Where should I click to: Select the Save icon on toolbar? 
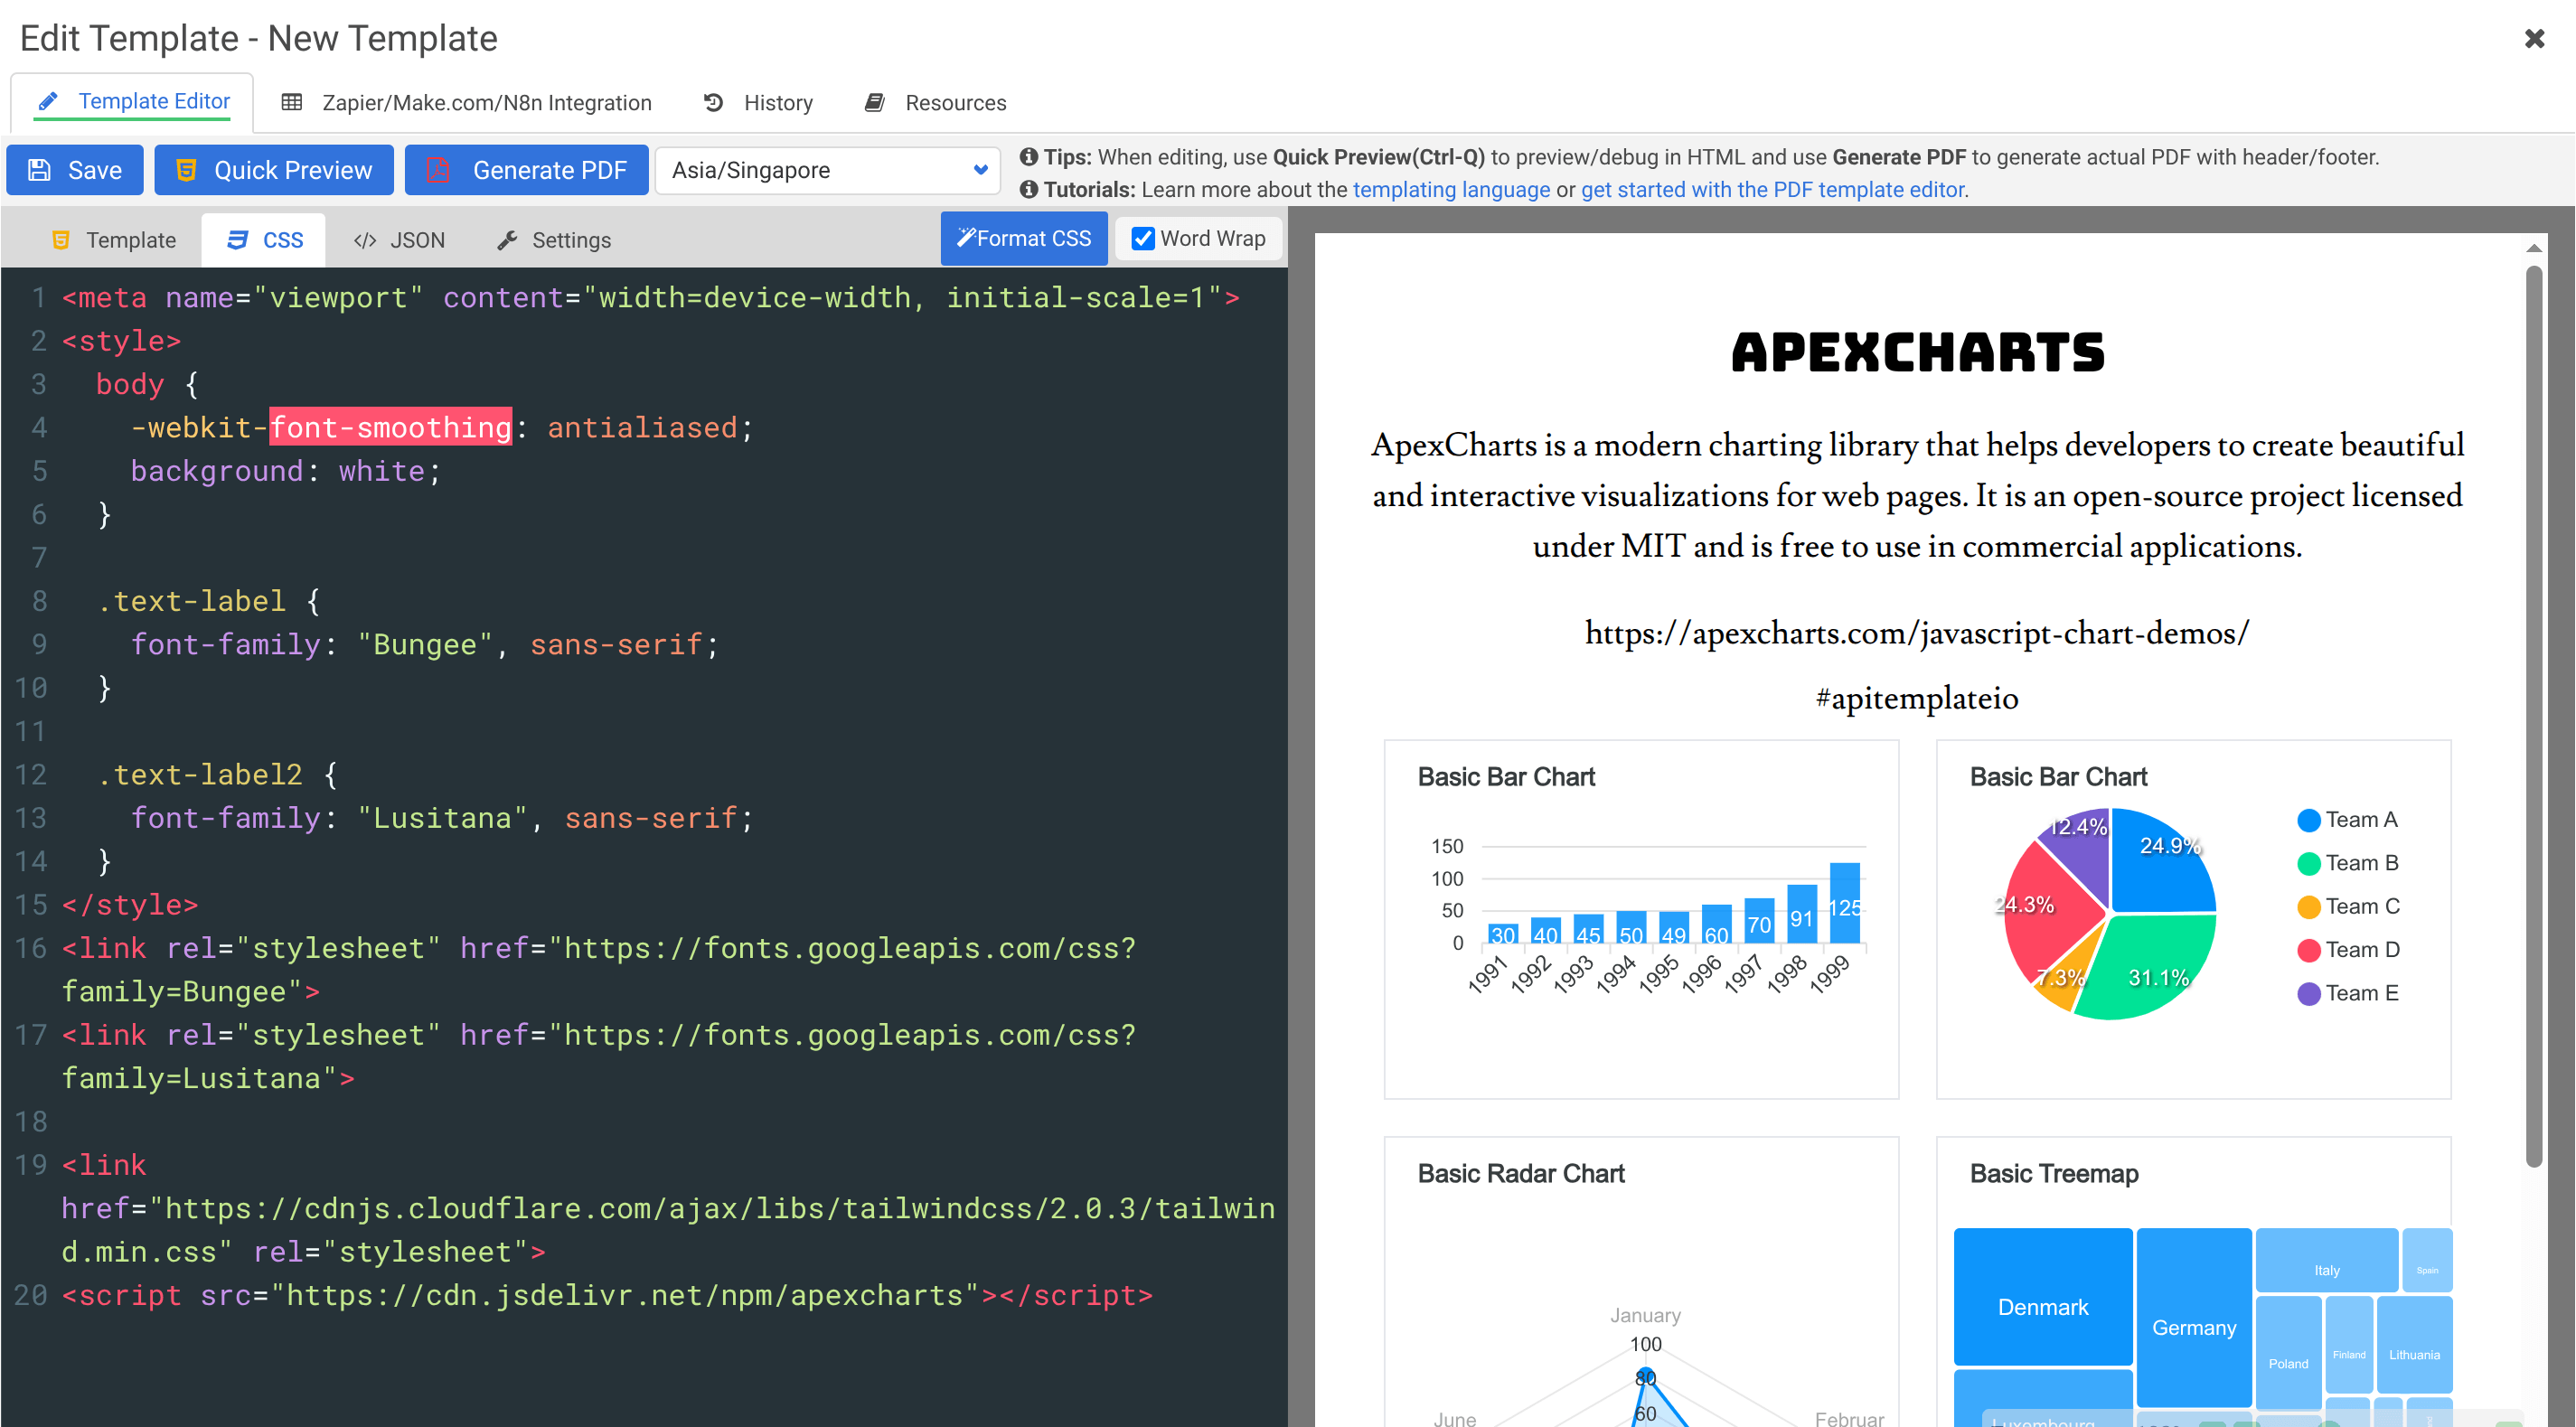pyautogui.click(x=41, y=169)
